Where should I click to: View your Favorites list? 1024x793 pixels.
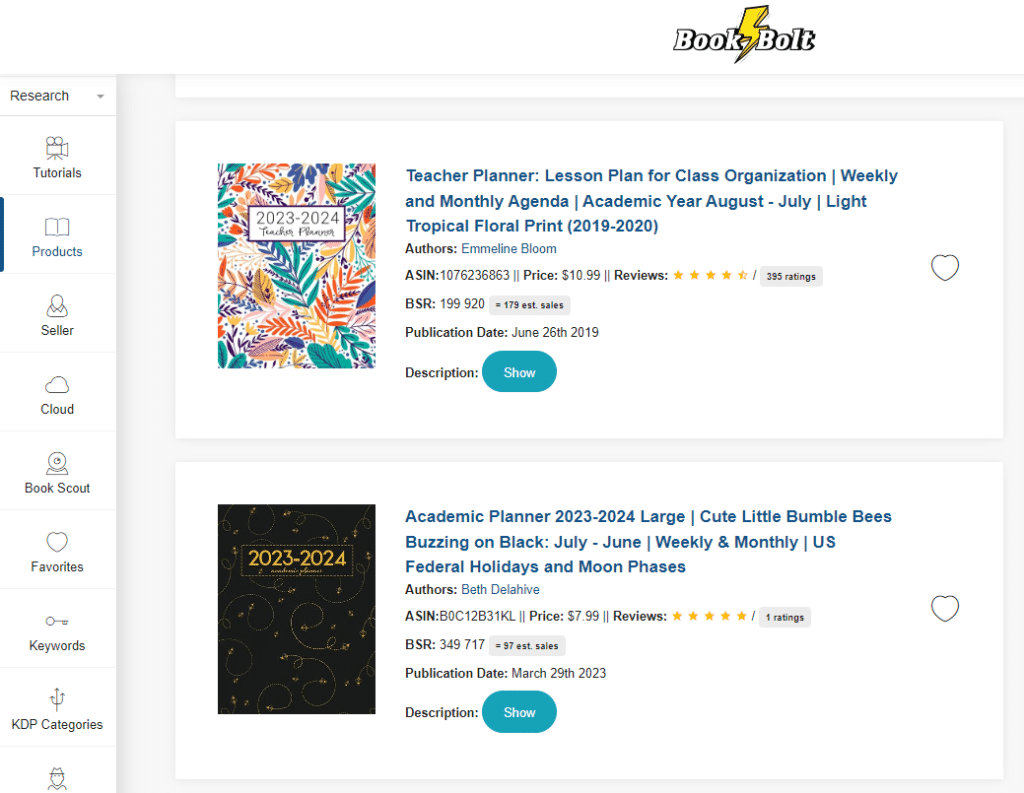[x=57, y=549]
